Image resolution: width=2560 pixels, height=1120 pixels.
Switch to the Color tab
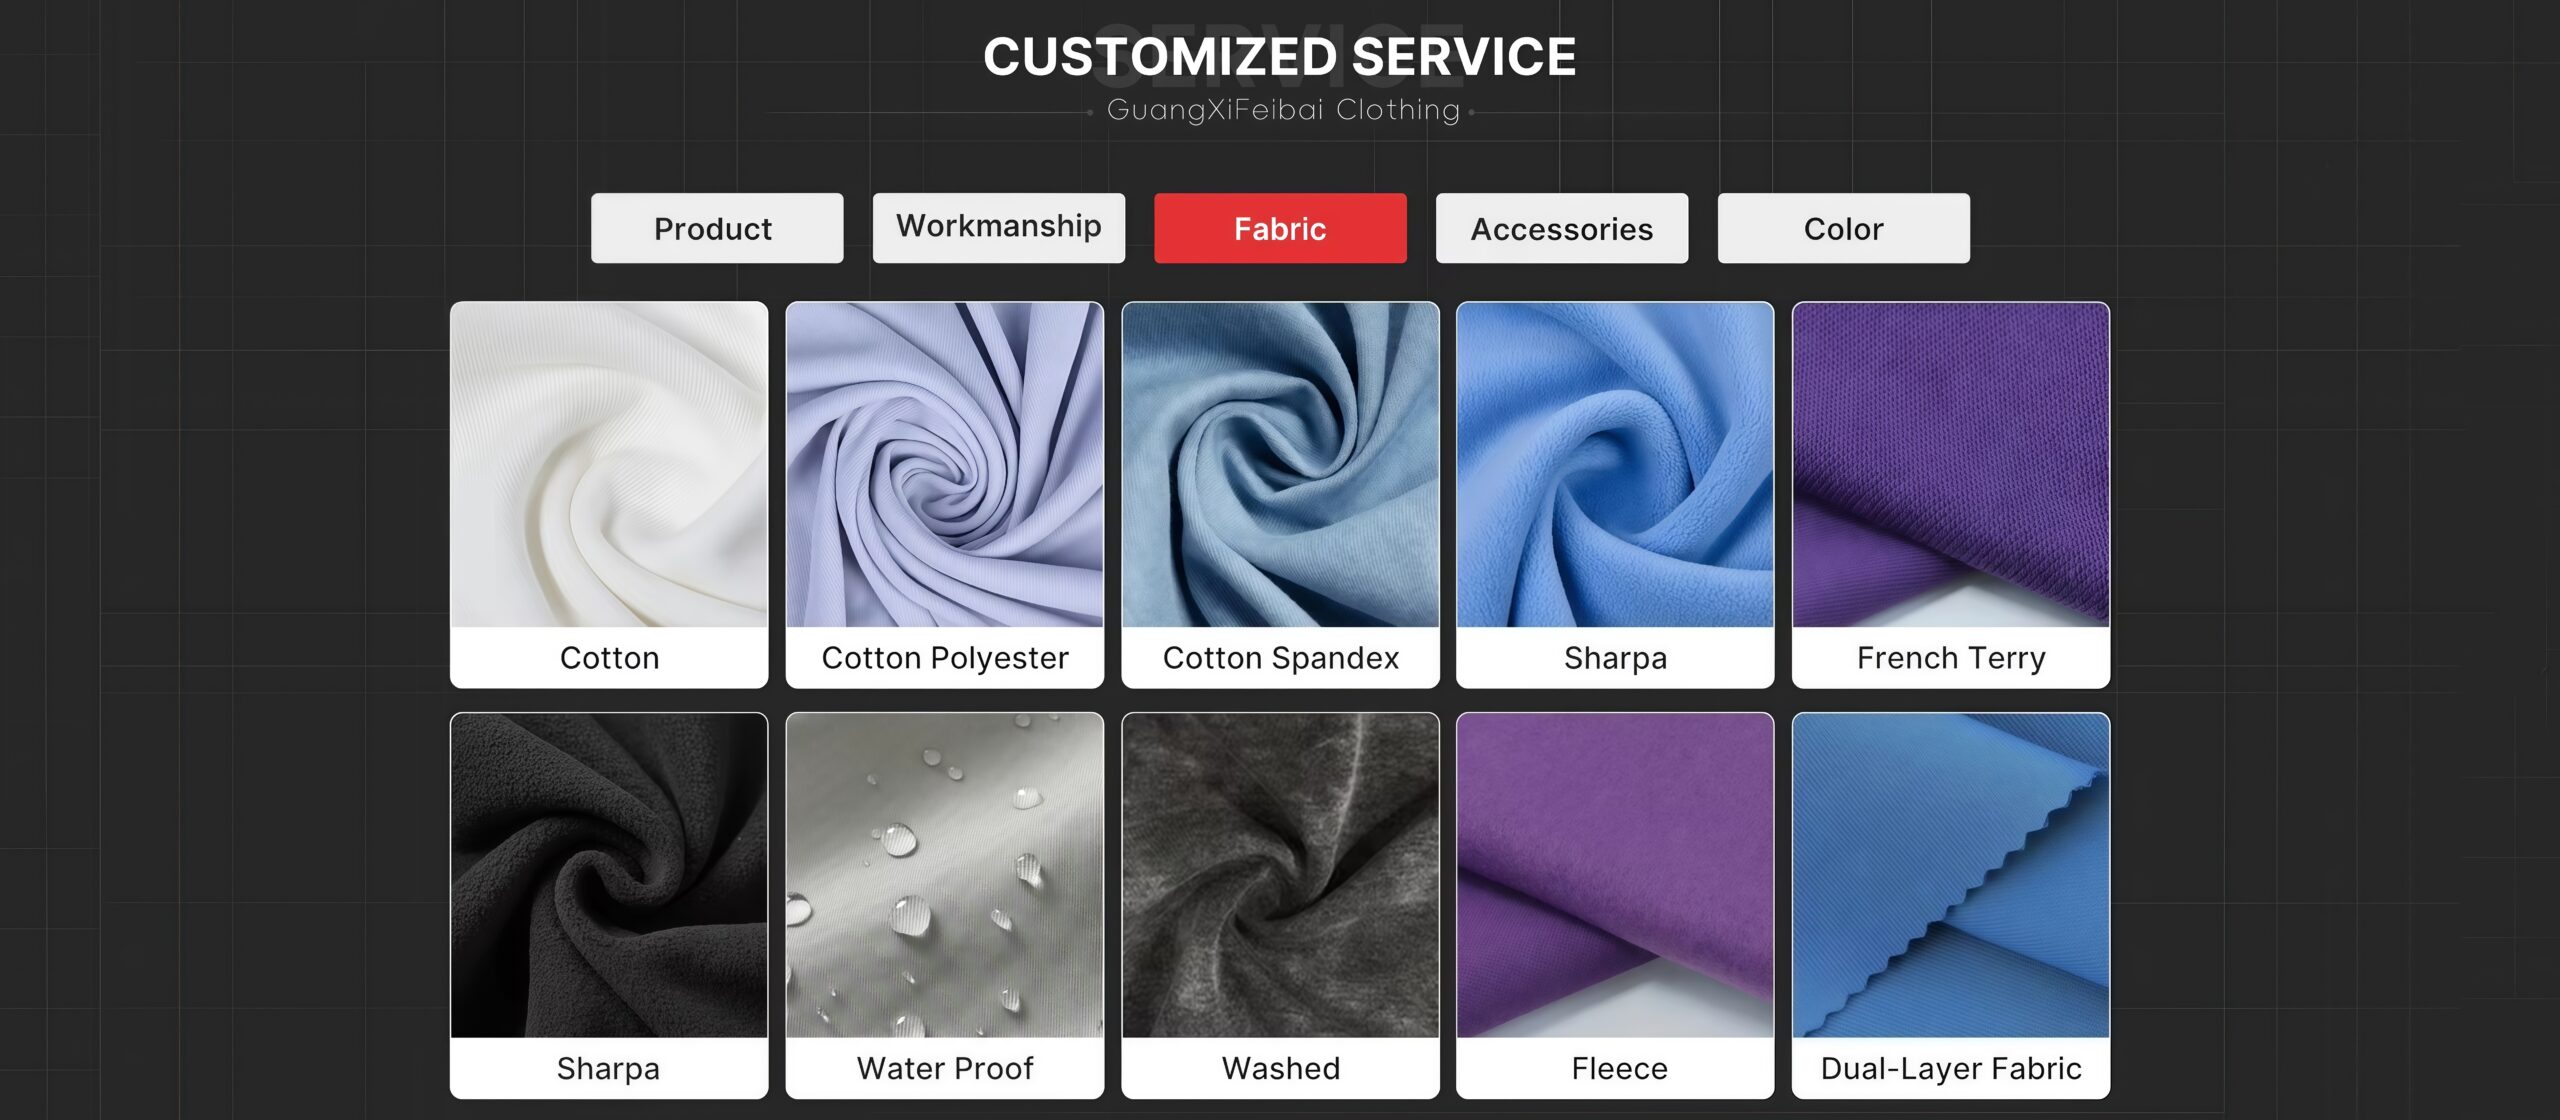tap(1843, 228)
